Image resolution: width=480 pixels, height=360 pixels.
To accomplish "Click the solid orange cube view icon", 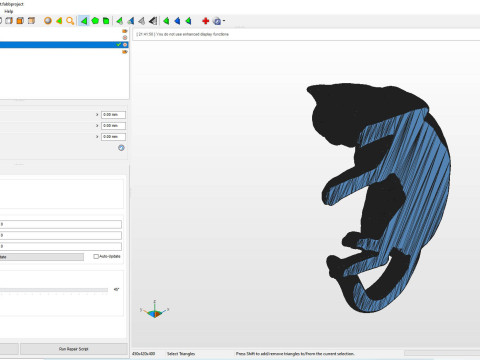I will (20, 21).
